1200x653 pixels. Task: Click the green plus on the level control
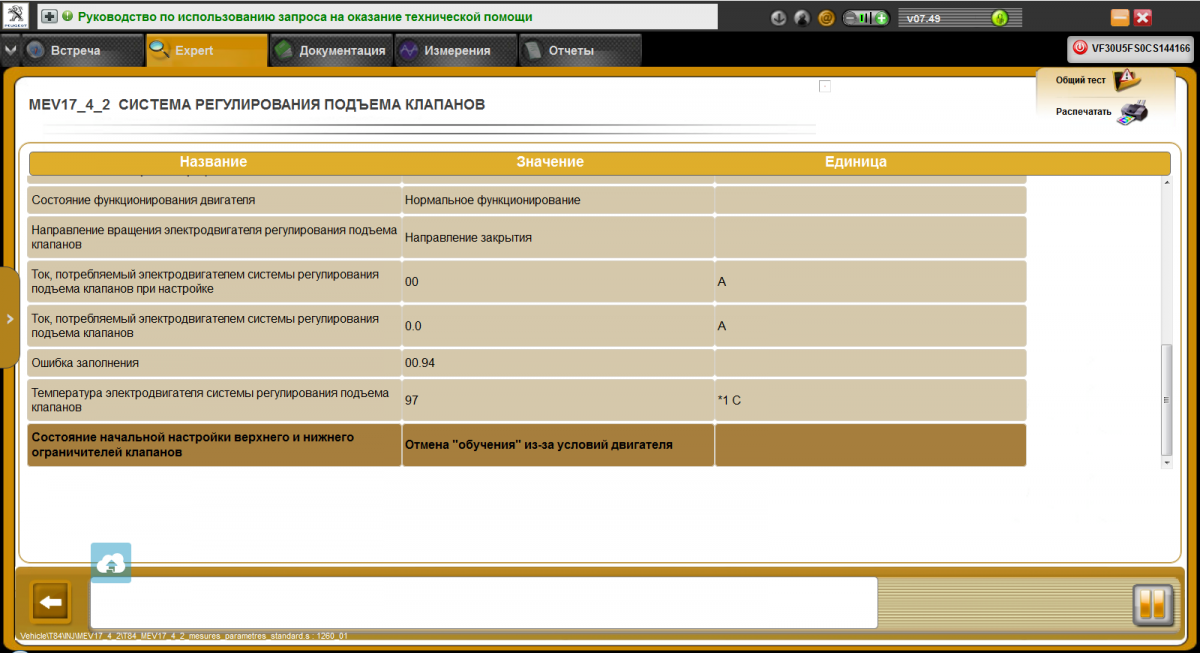click(881, 18)
